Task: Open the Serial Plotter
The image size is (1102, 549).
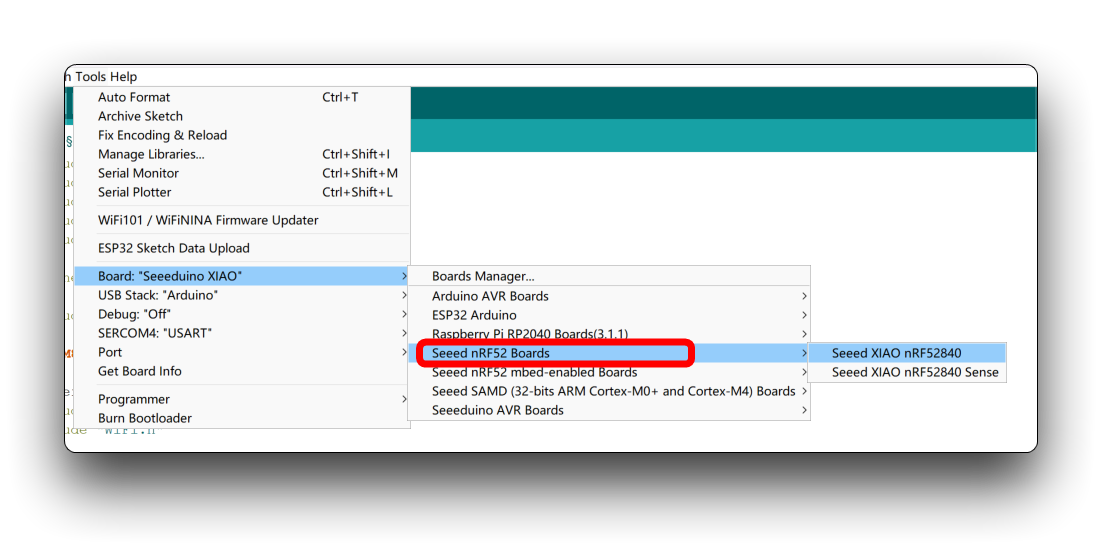Action: (x=242, y=192)
